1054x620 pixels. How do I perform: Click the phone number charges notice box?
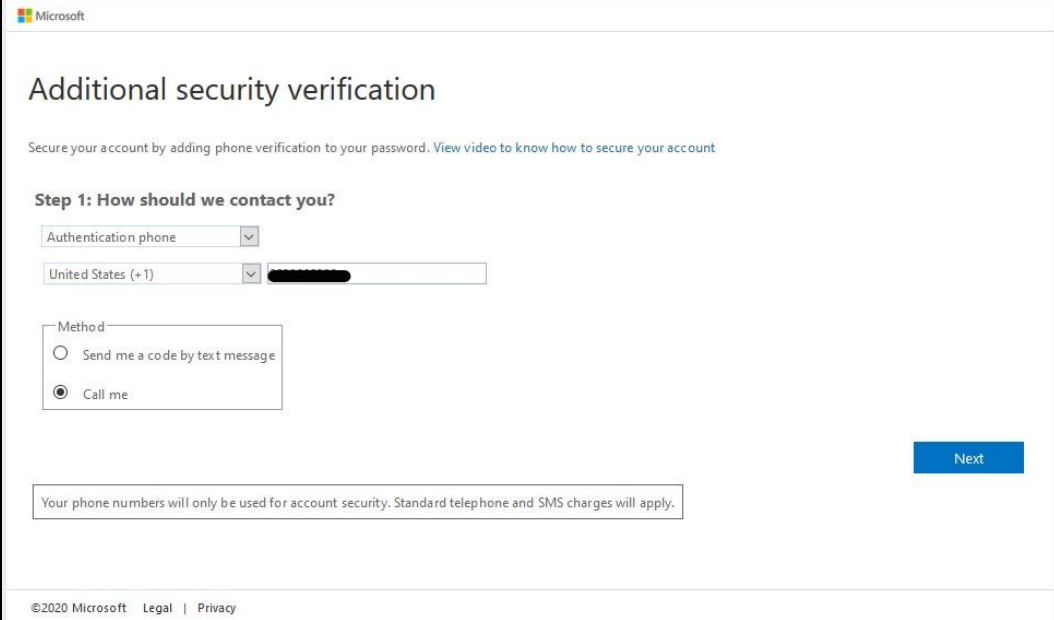tap(358, 502)
